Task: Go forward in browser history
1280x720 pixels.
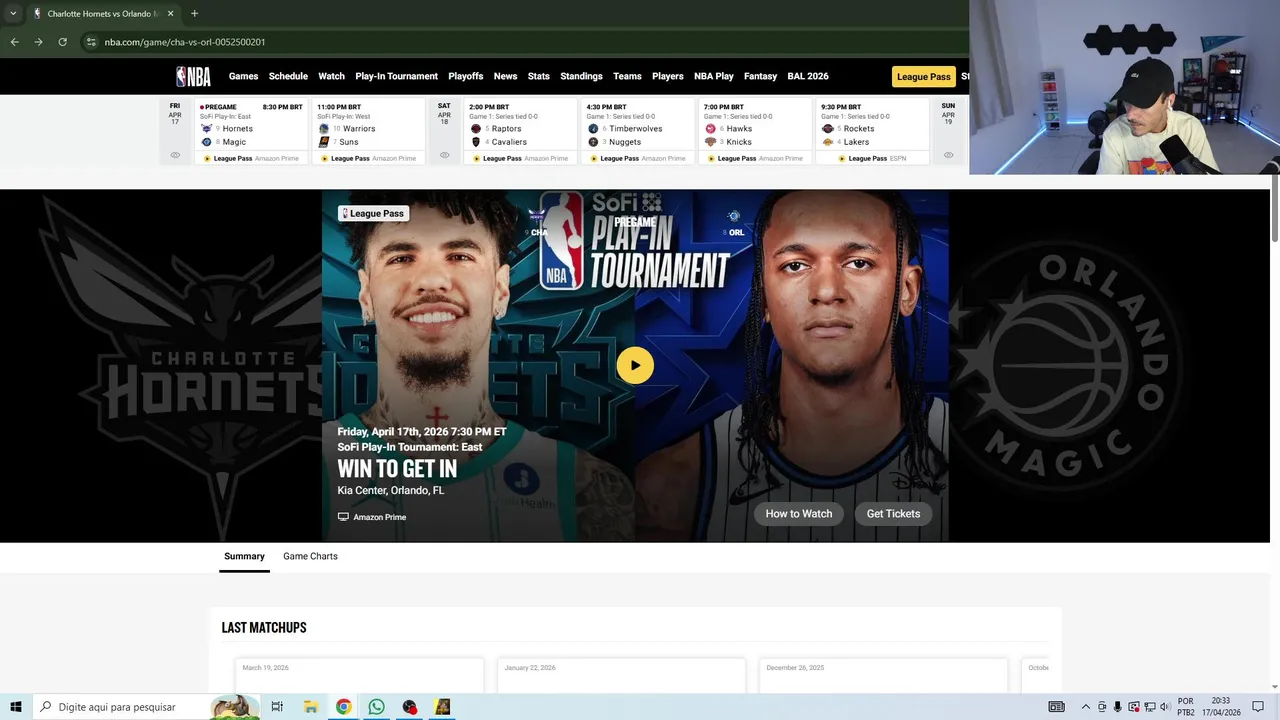Action: coord(38,42)
